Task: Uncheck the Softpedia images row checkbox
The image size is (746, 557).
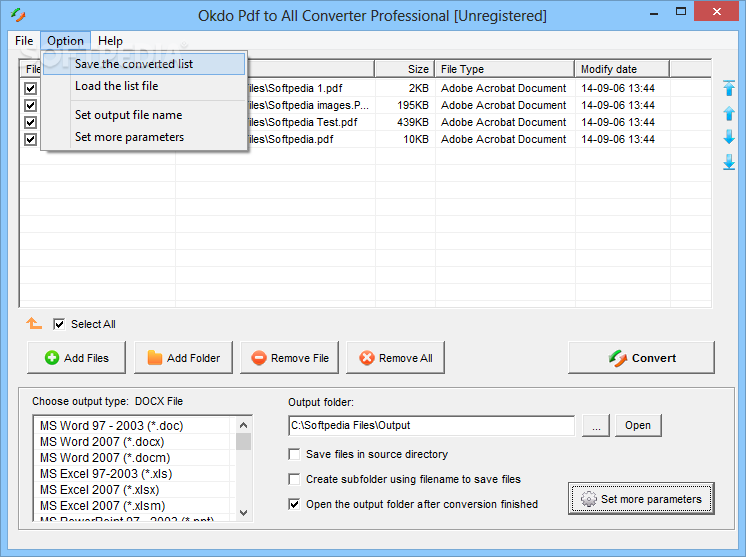Action: point(30,105)
